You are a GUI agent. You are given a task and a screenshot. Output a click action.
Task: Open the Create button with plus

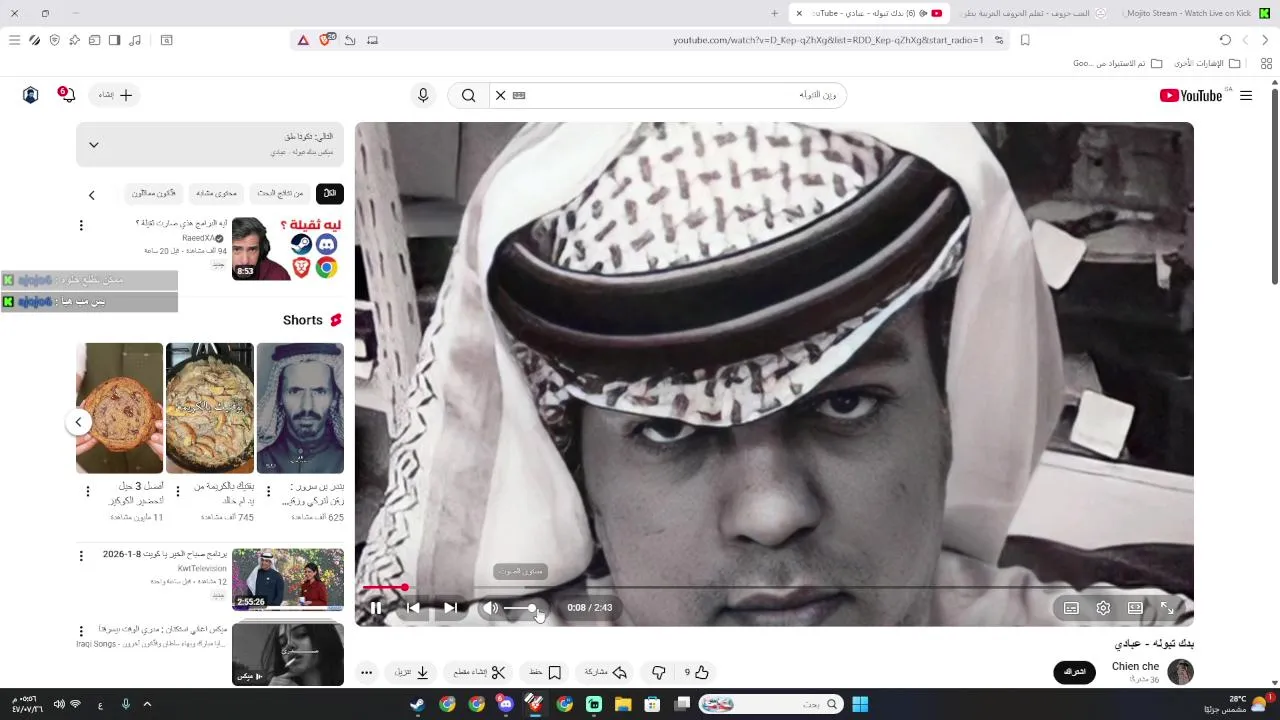pyautogui.click(x=115, y=95)
